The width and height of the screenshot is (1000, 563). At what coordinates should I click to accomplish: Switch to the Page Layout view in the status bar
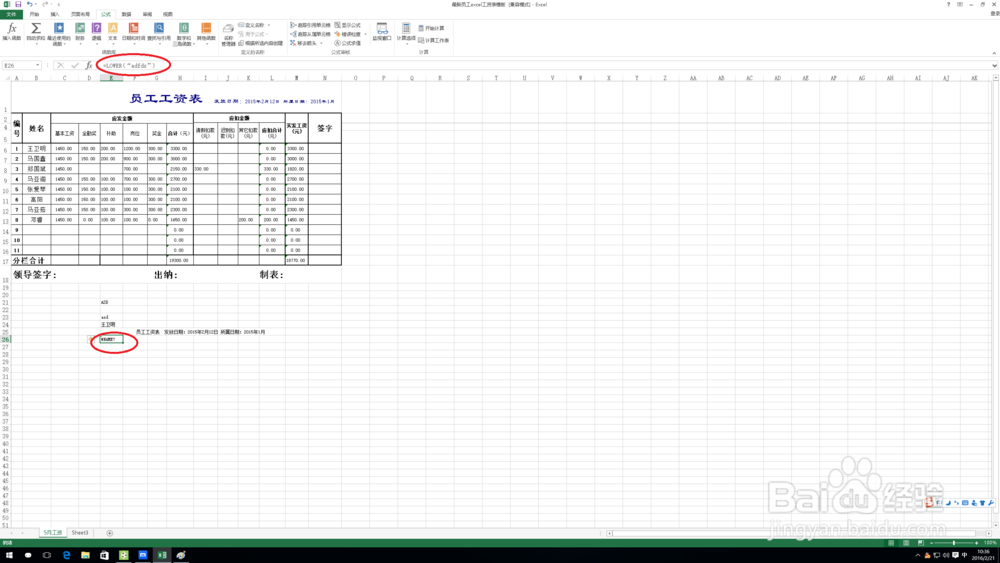coord(906,543)
